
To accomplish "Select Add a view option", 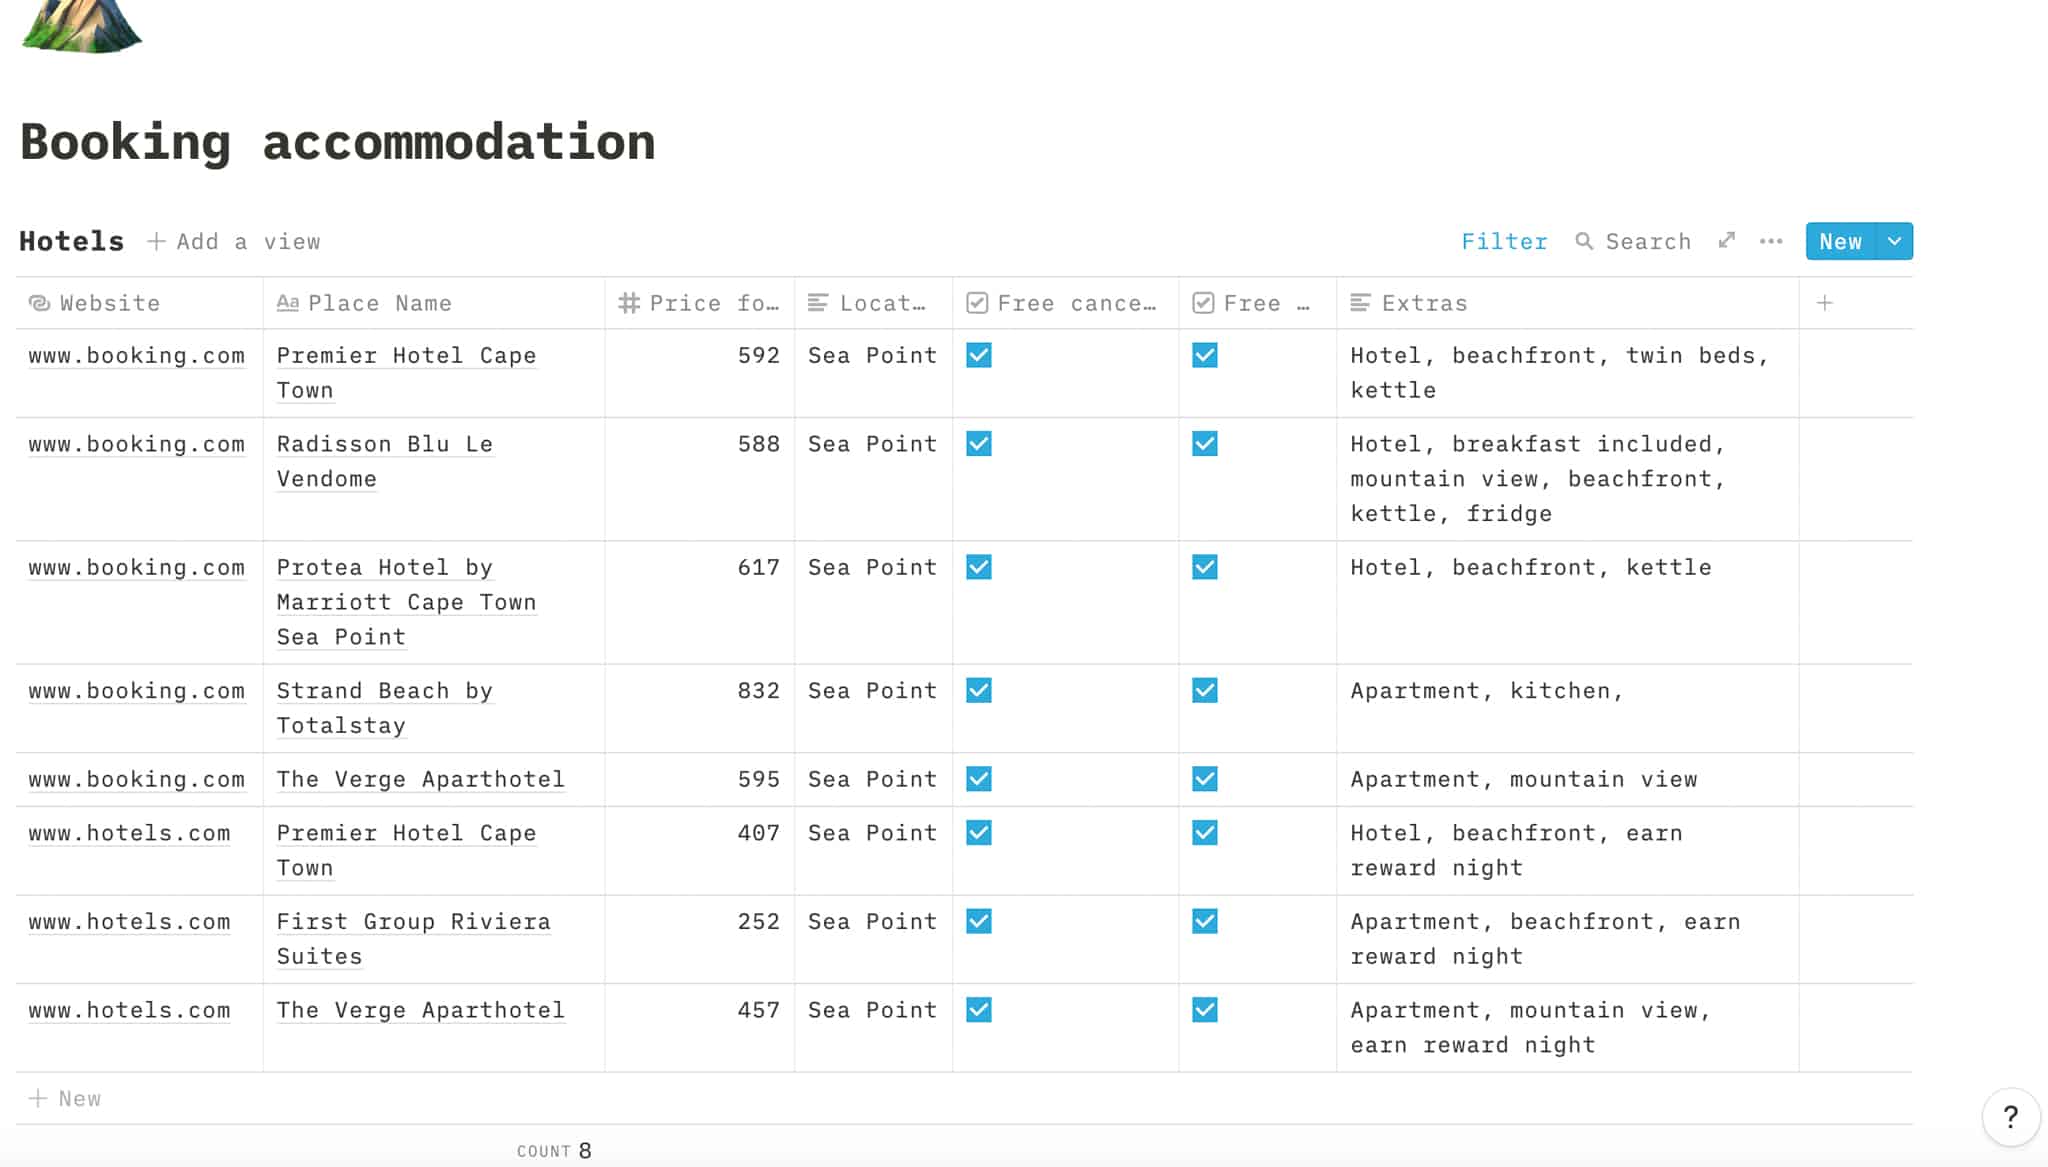I will [x=235, y=240].
